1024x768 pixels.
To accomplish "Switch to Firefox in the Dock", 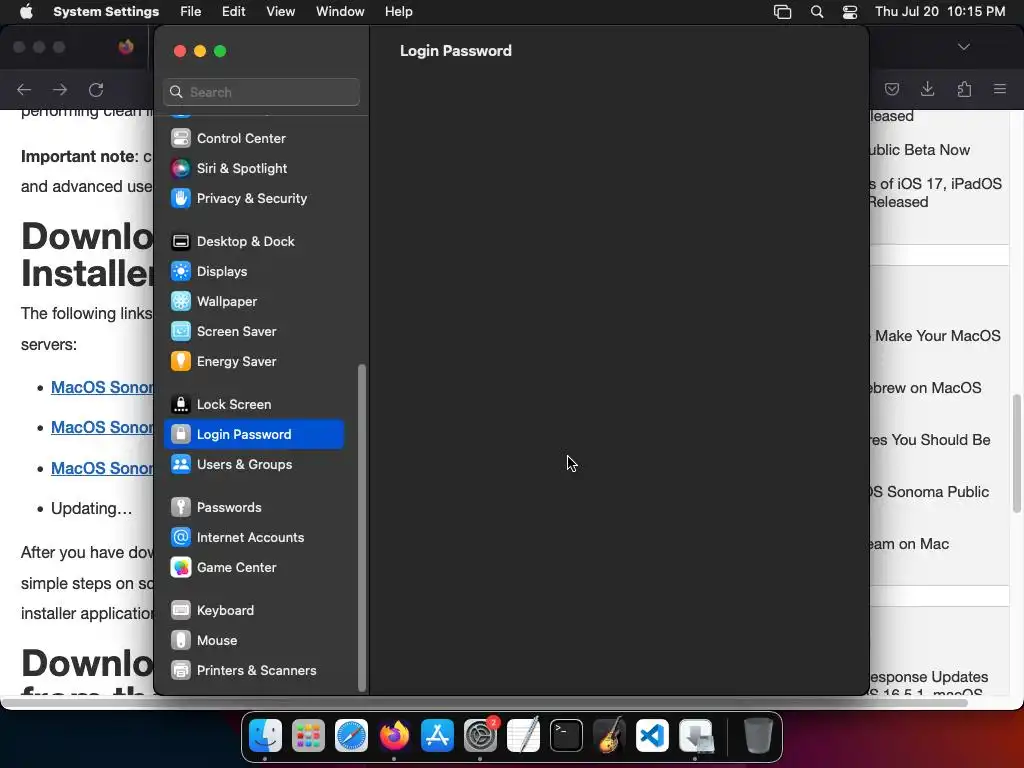I will tap(394, 736).
